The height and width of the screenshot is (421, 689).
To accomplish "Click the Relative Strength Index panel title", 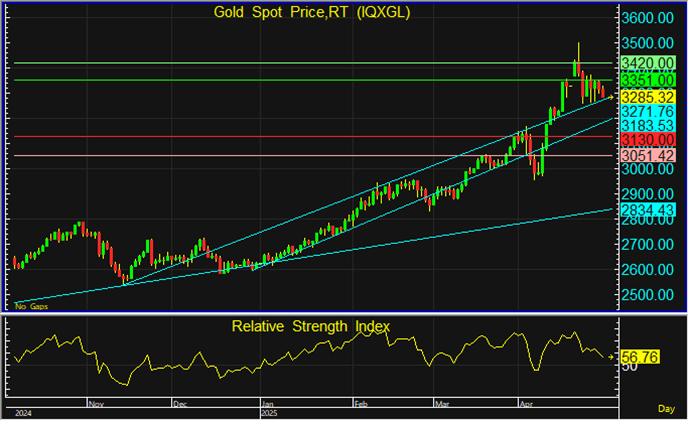I will tap(311, 326).
